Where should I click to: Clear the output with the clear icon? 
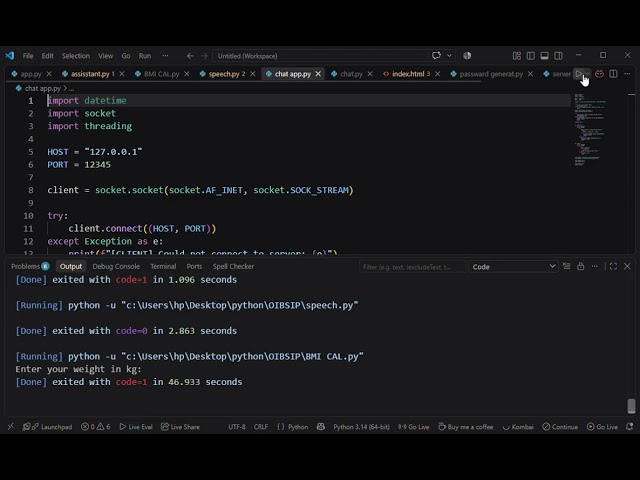567,266
